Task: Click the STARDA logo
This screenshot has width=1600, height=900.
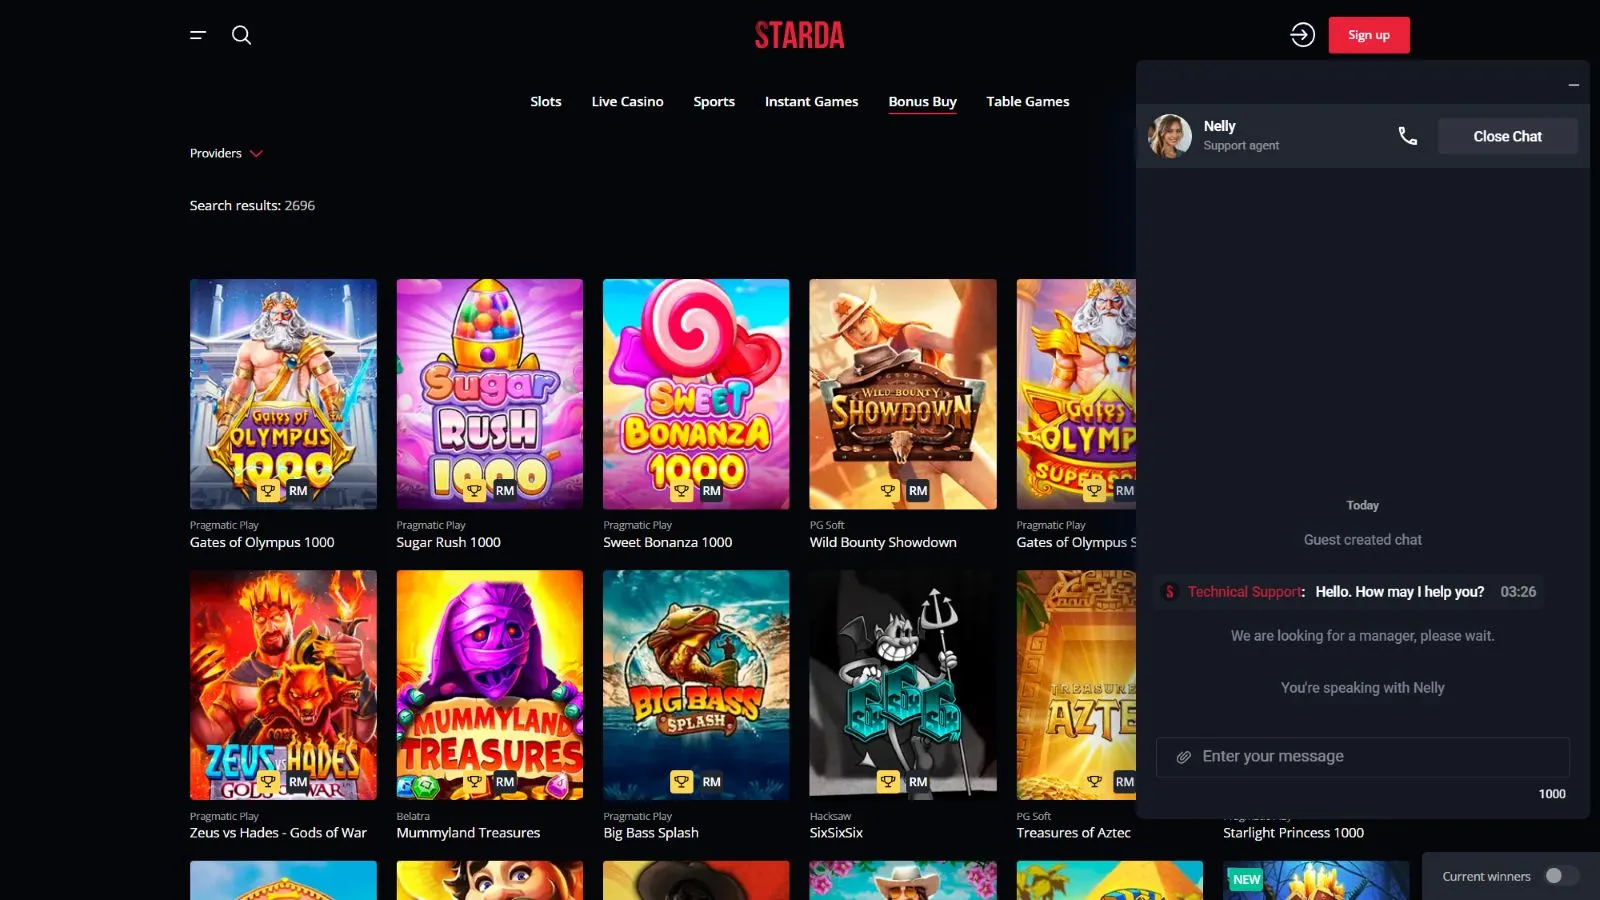Action: click(799, 35)
